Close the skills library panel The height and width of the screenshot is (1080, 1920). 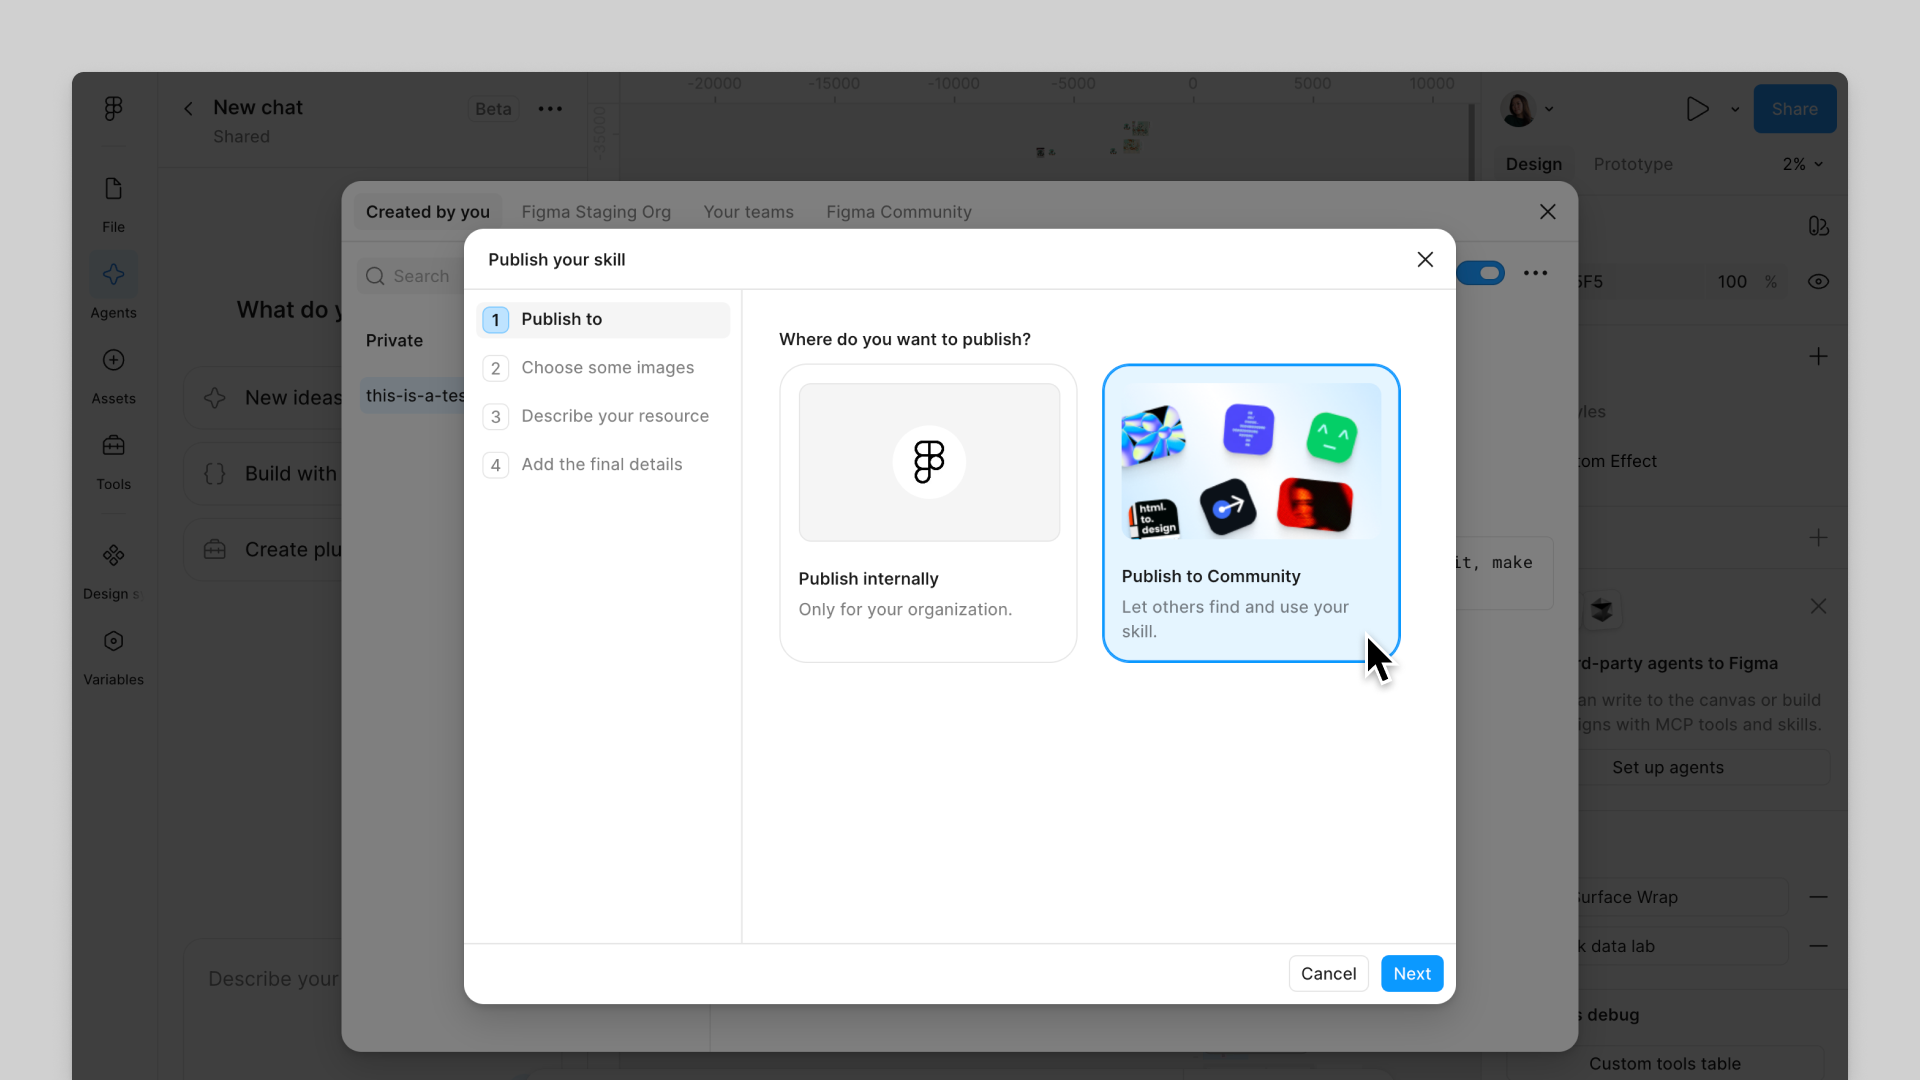point(1547,212)
